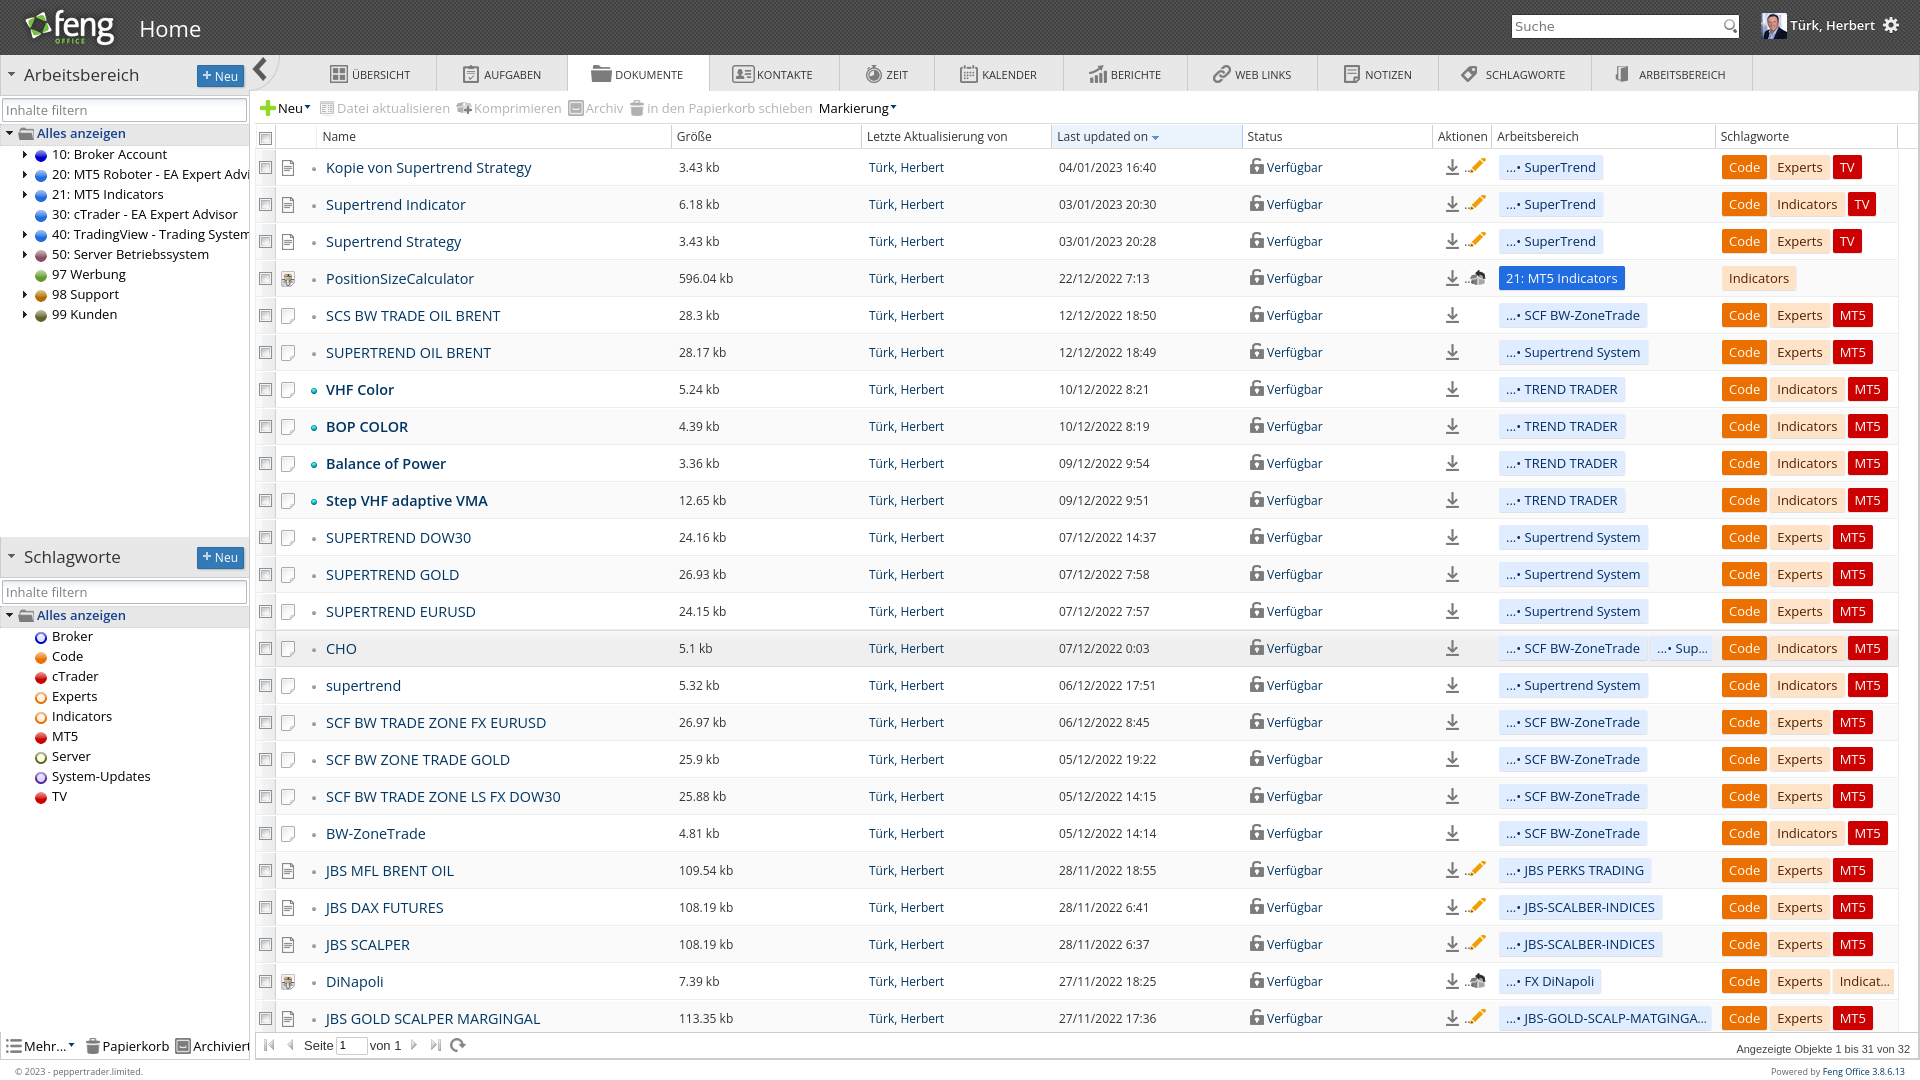Click the edit pencil for Supertrend Strategy
The height and width of the screenshot is (1080, 1920).
point(1476,241)
